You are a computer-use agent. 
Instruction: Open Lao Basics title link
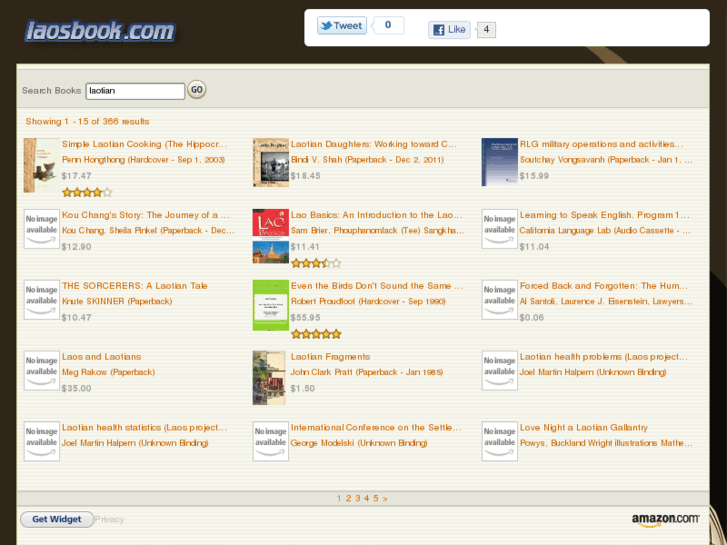376,215
